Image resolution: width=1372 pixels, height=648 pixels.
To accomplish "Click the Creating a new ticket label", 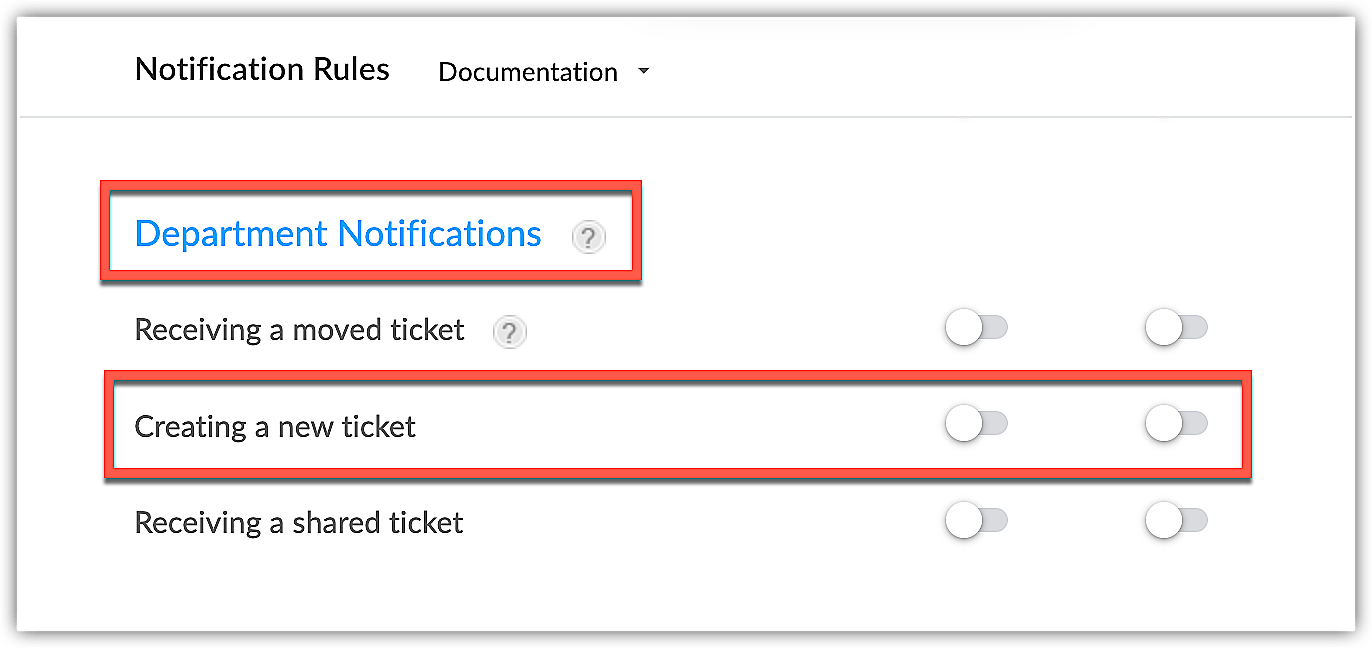I will tap(275, 427).
